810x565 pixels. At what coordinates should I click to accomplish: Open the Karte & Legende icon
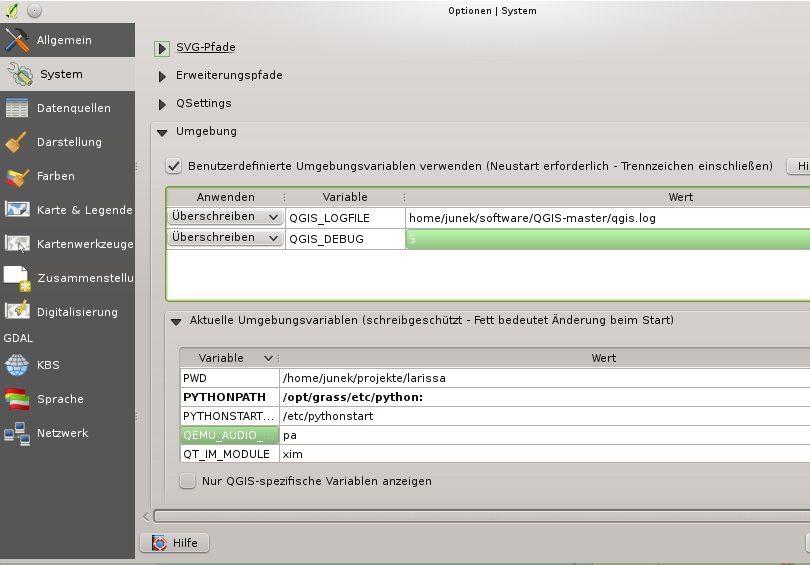click(17, 210)
